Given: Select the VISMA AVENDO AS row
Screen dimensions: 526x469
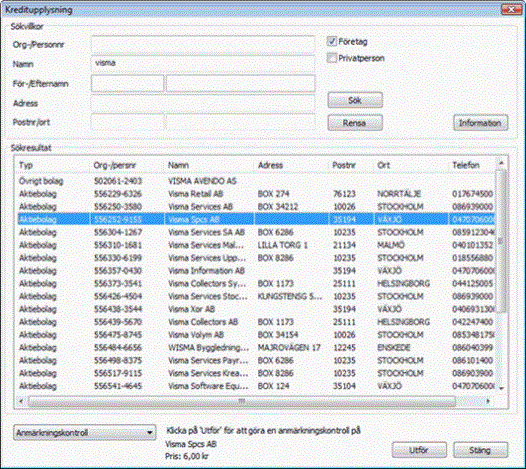Looking at the screenshot, I should click(256, 181).
